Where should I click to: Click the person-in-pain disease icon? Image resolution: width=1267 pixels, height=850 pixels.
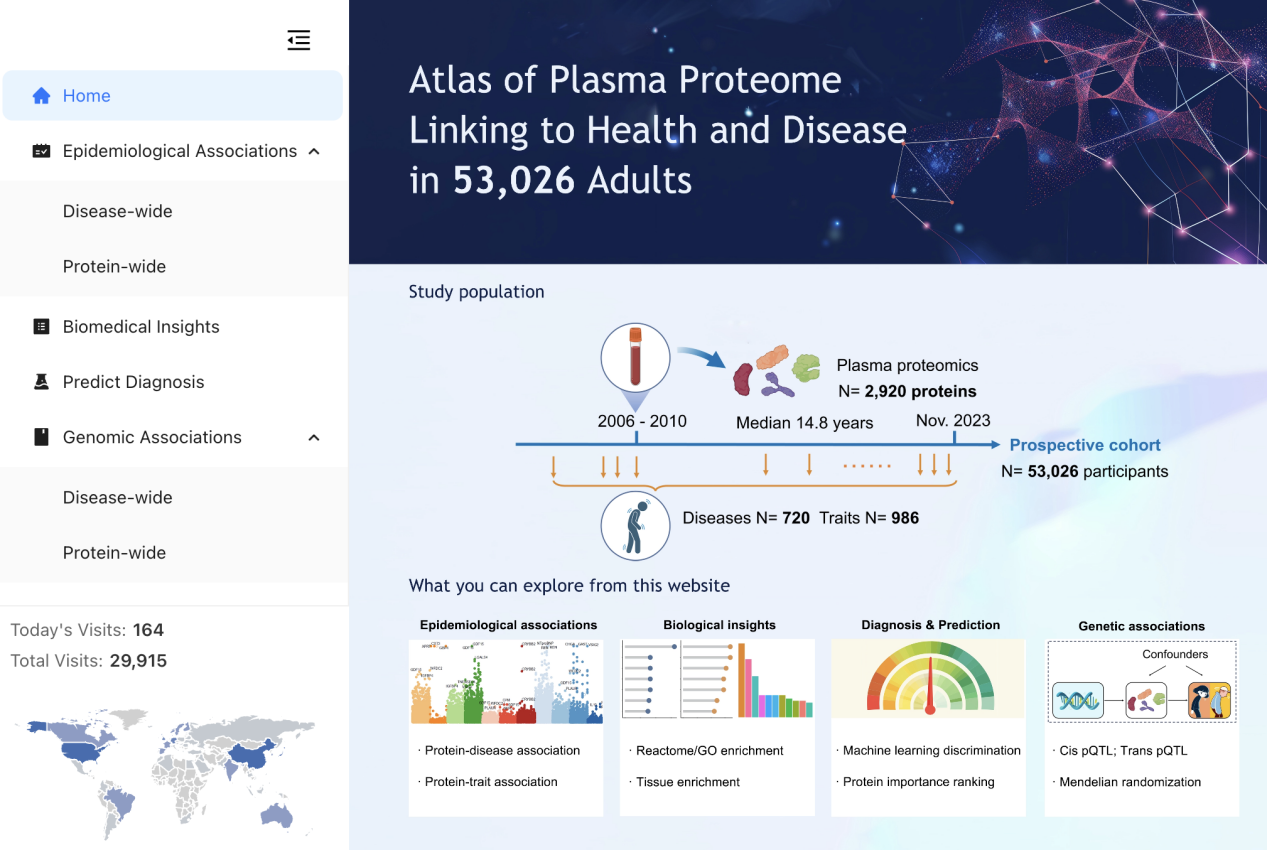(635, 525)
